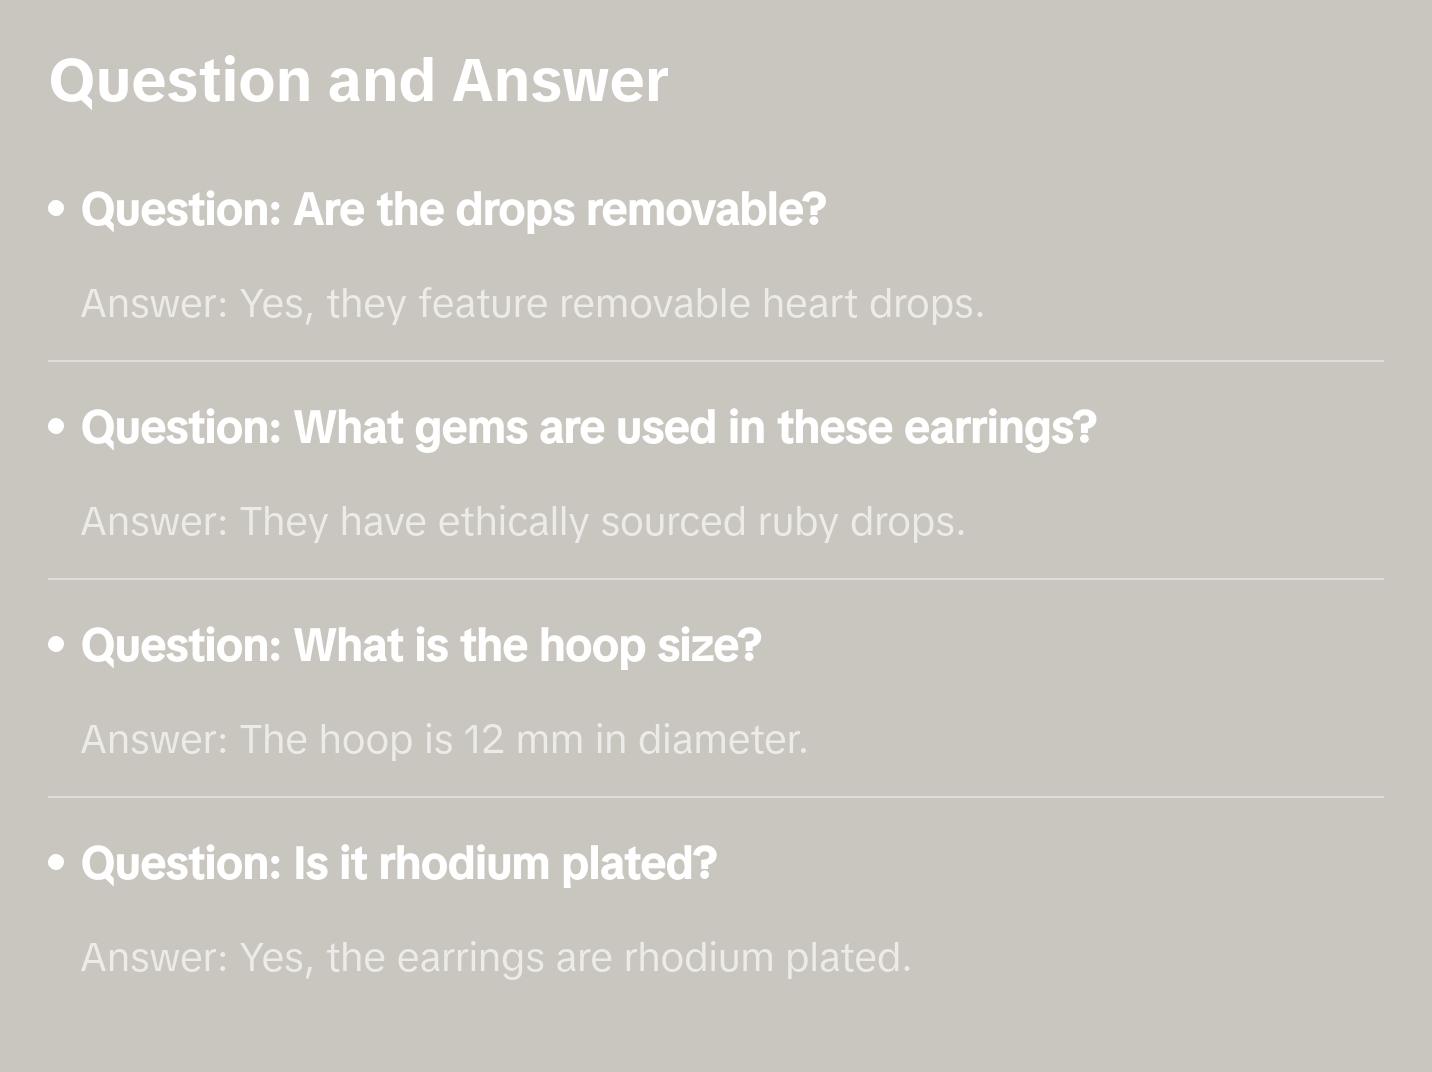This screenshot has width=1432, height=1072.
Task: Click the divider line below the heart drops answer
Action: [x=716, y=361]
